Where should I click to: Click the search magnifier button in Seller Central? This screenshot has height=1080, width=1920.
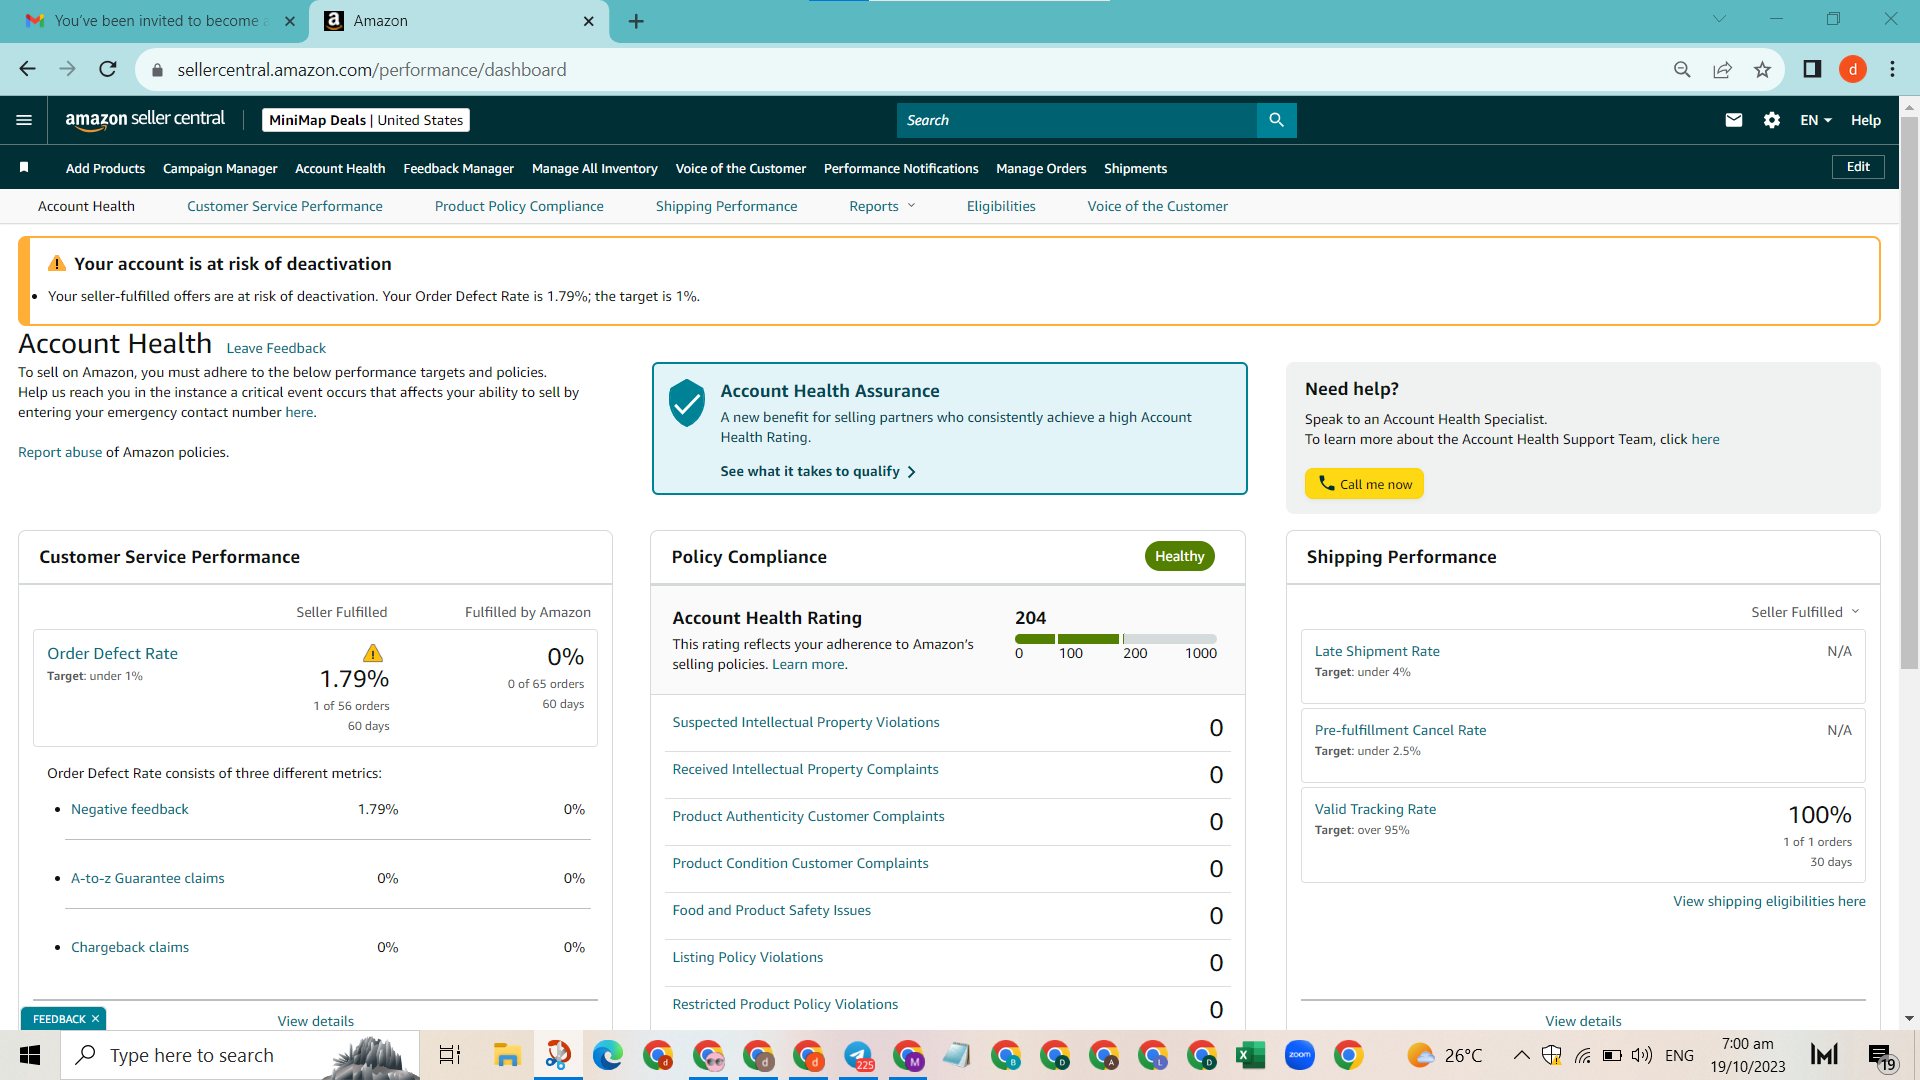pyautogui.click(x=1276, y=120)
